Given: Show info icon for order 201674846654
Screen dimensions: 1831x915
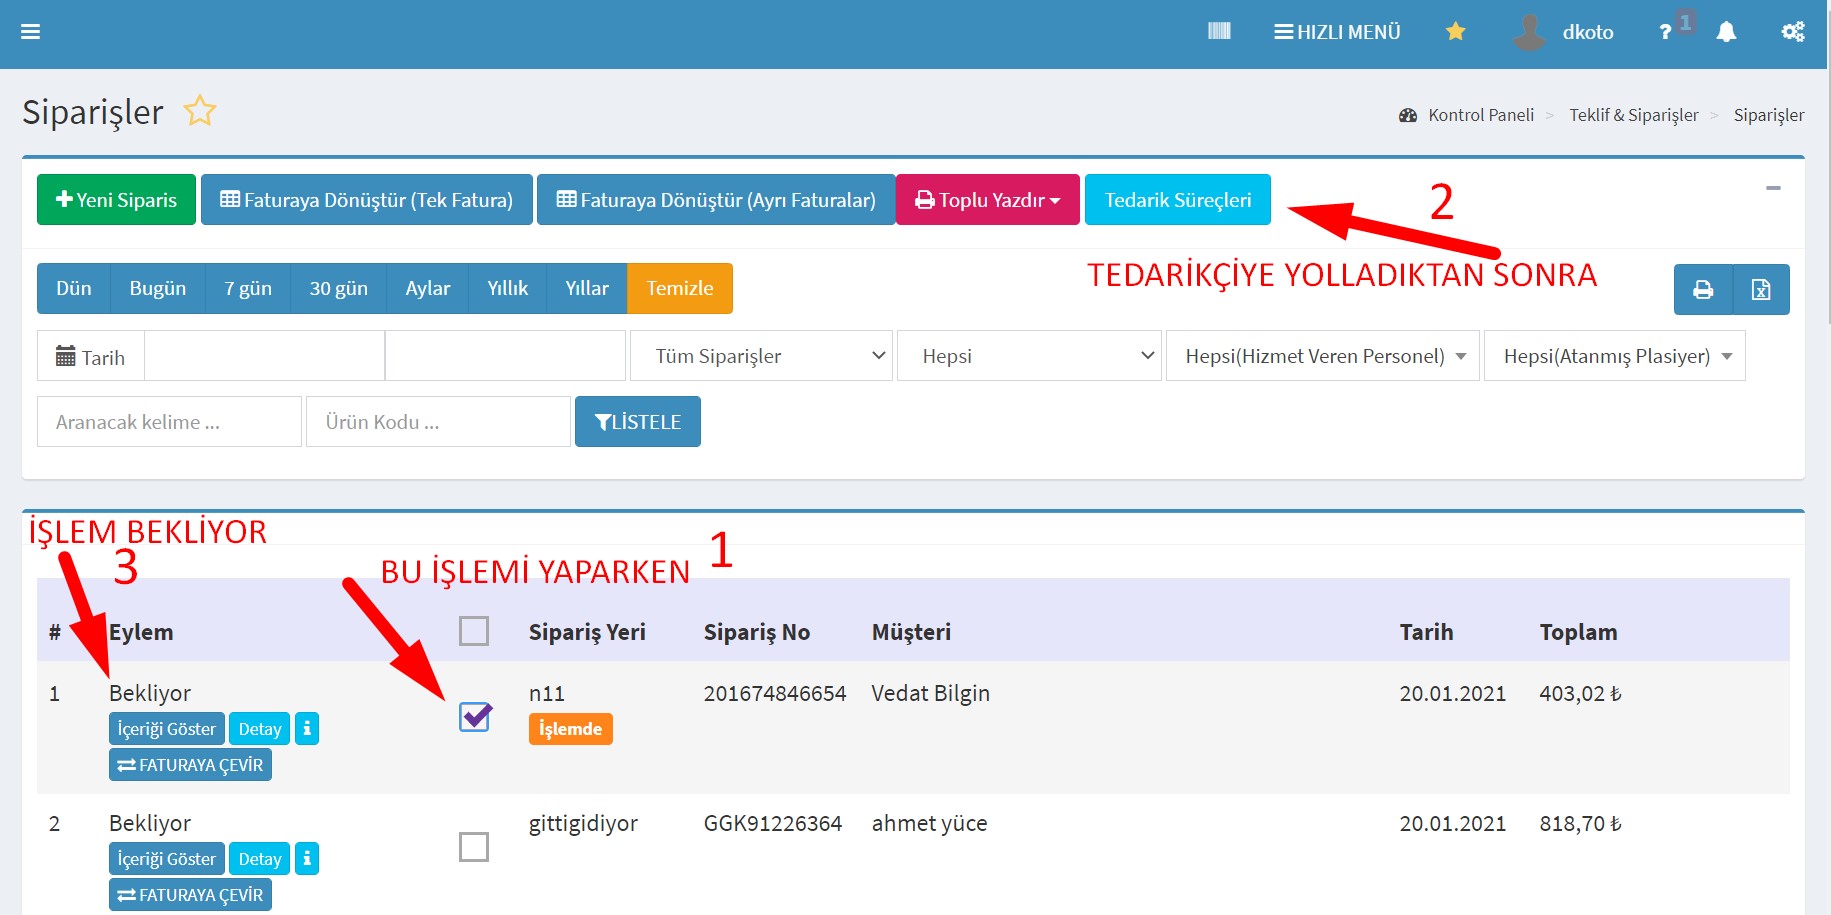Looking at the screenshot, I should pyautogui.click(x=307, y=729).
